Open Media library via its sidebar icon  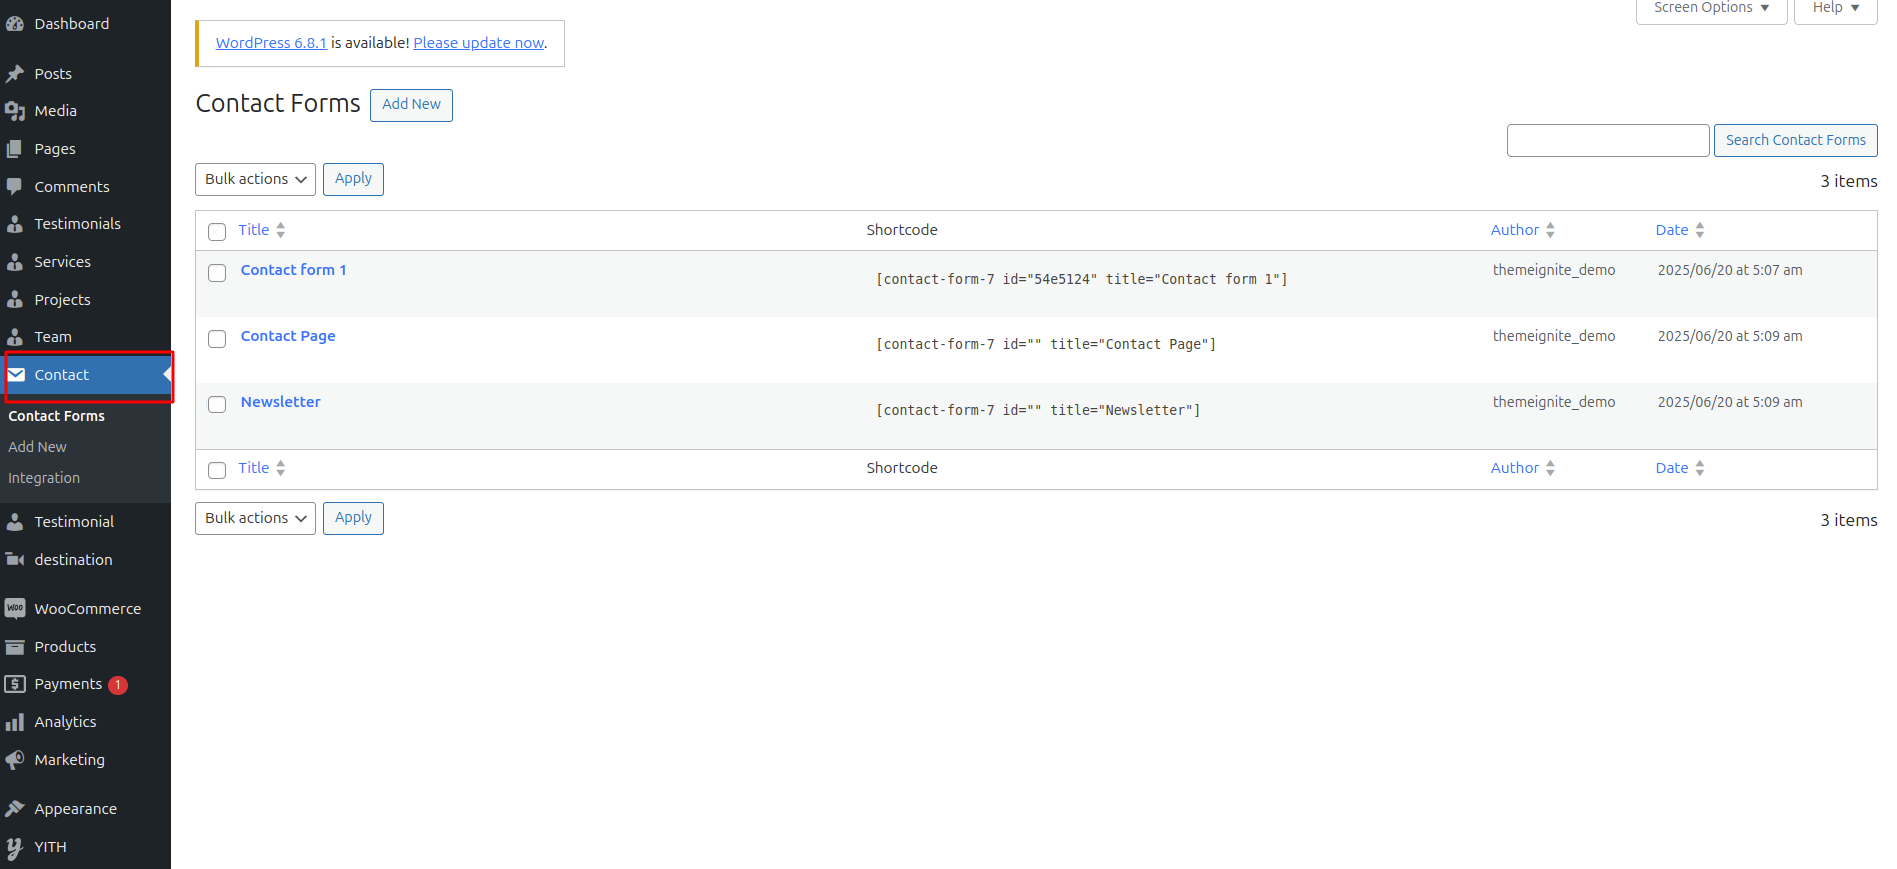pos(15,111)
